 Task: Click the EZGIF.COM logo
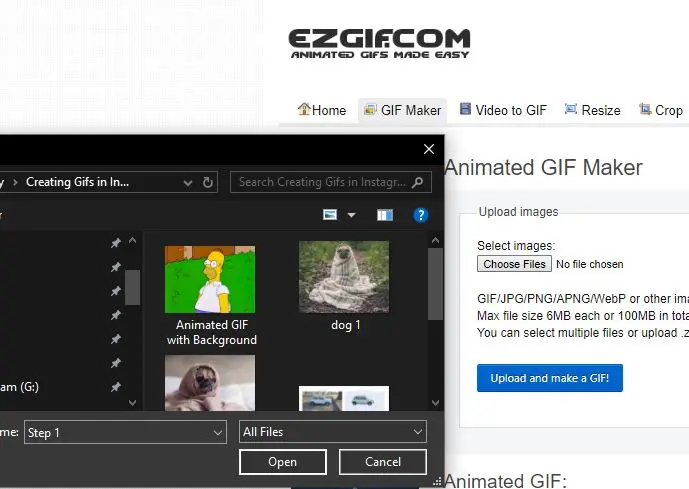pos(379,43)
